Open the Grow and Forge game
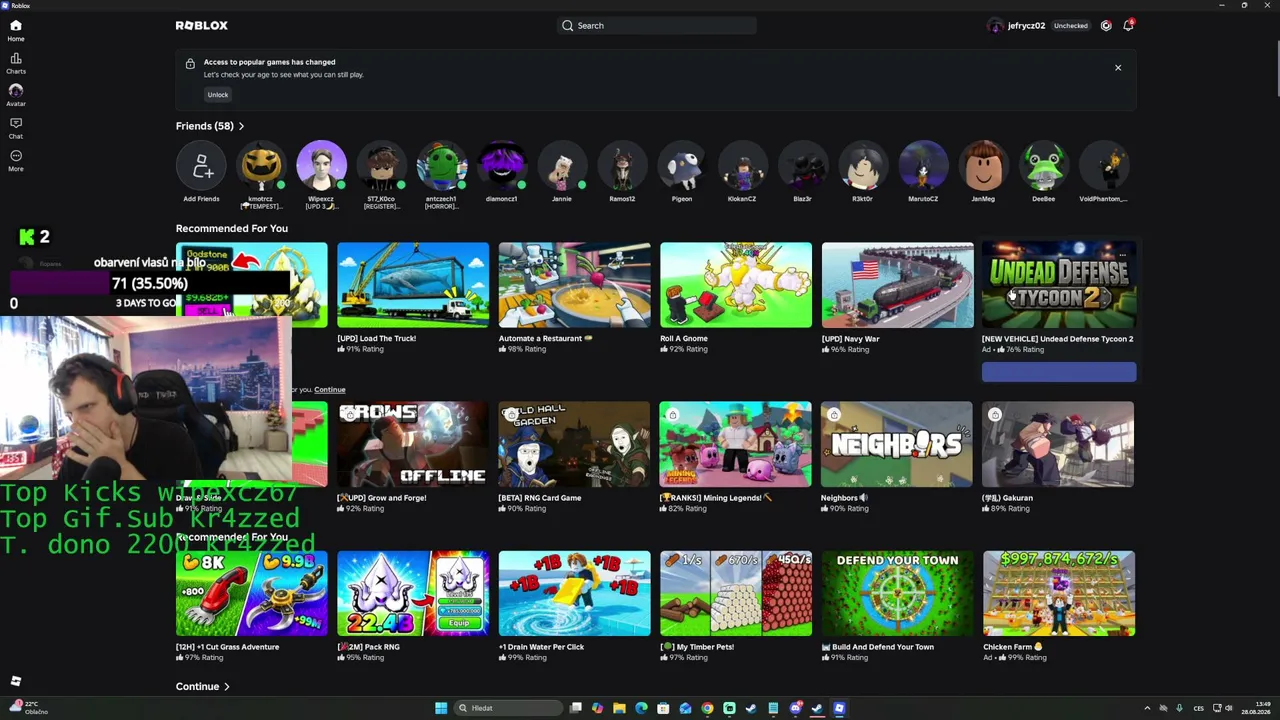Viewport: 1280px width, 720px height. coord(413,444)
